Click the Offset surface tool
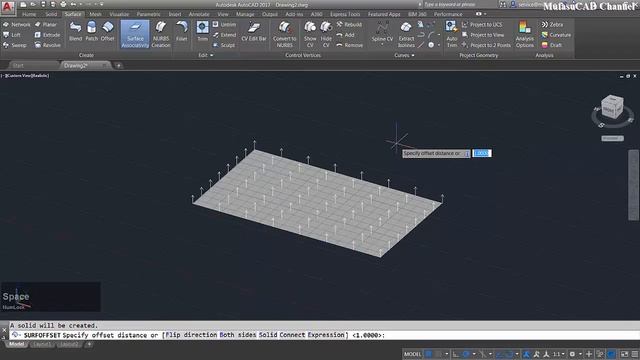This screenshot has width=640, height=360. 107,31
